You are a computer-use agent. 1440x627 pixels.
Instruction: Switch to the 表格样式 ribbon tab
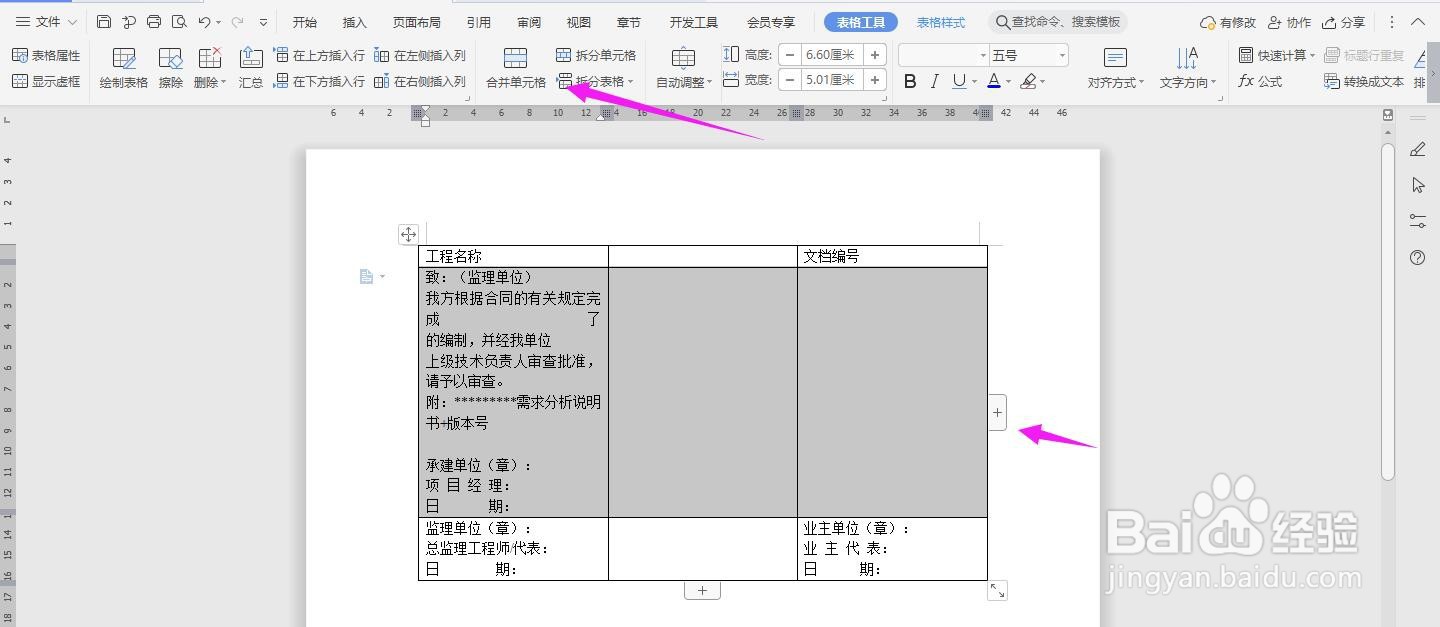point(940,21)
